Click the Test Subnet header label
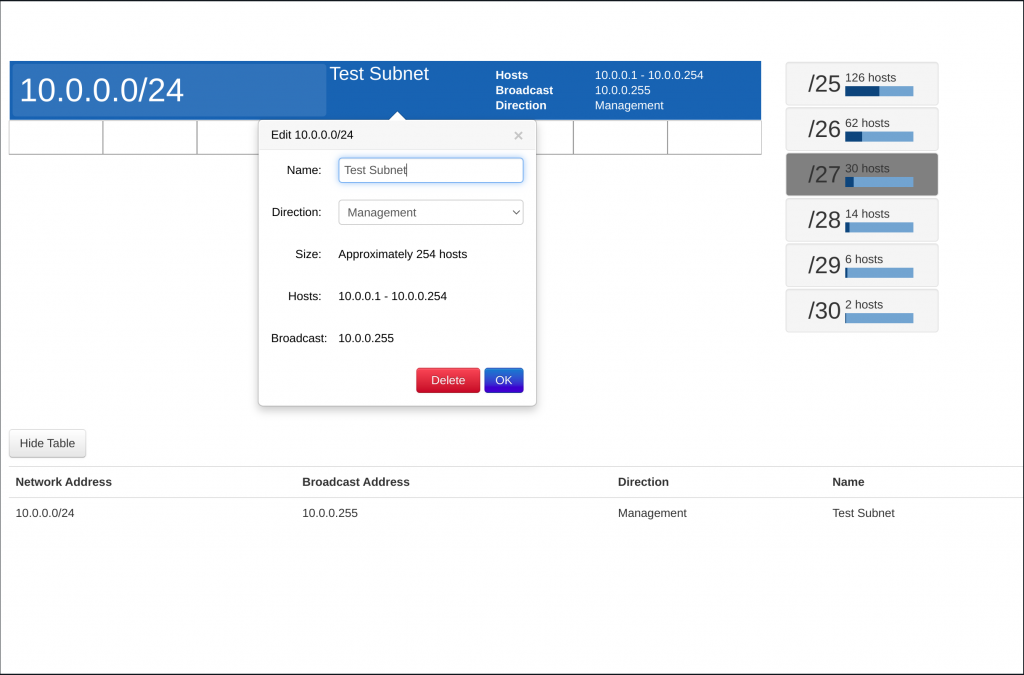 pyautogui.click(x=378, y=73)
